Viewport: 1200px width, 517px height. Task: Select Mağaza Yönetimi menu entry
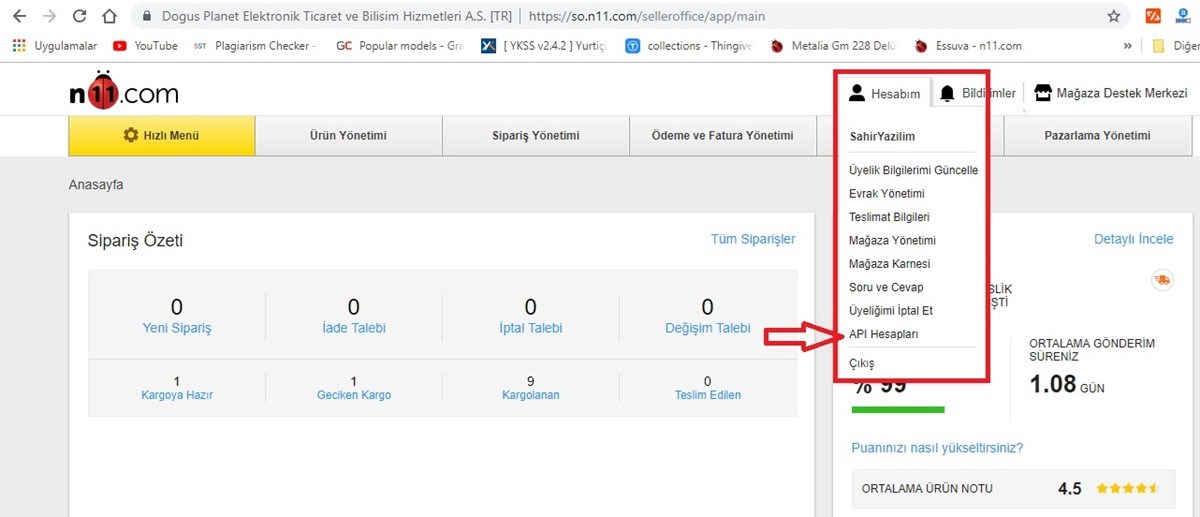point(892,240)
